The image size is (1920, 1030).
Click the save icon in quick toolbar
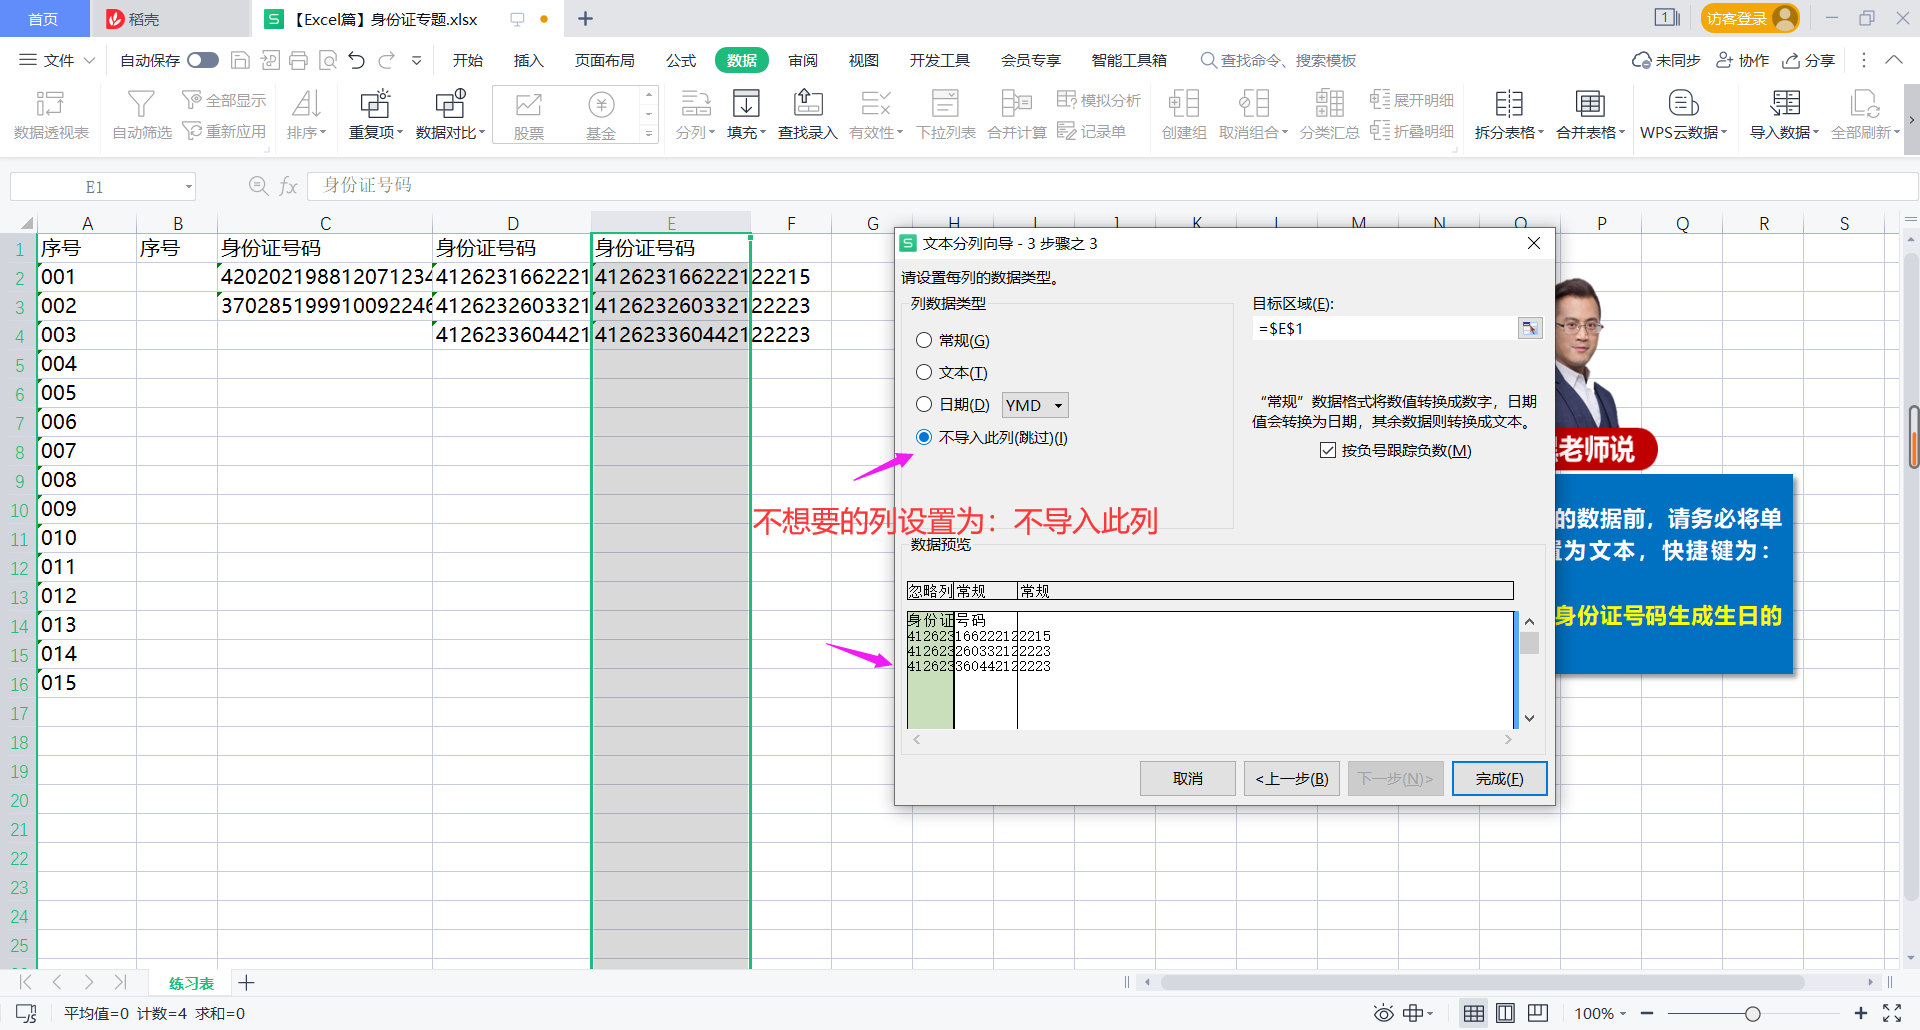click(x=240, y=60)
